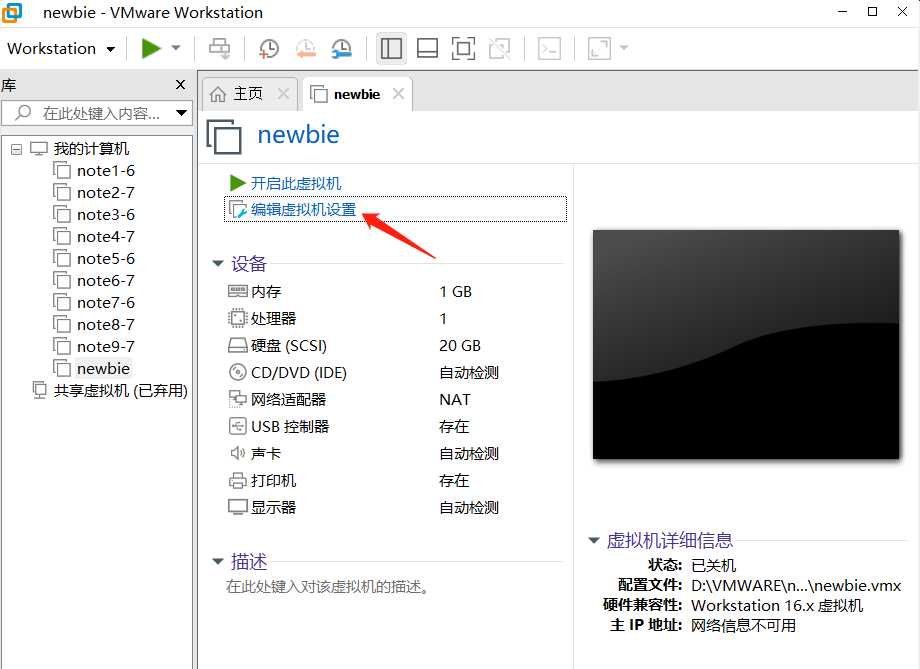Image resolution: width=920 pixels, height=669 pixels.
Task: Toggle the thumbnail bar view icon
Action: coord(427,48)
